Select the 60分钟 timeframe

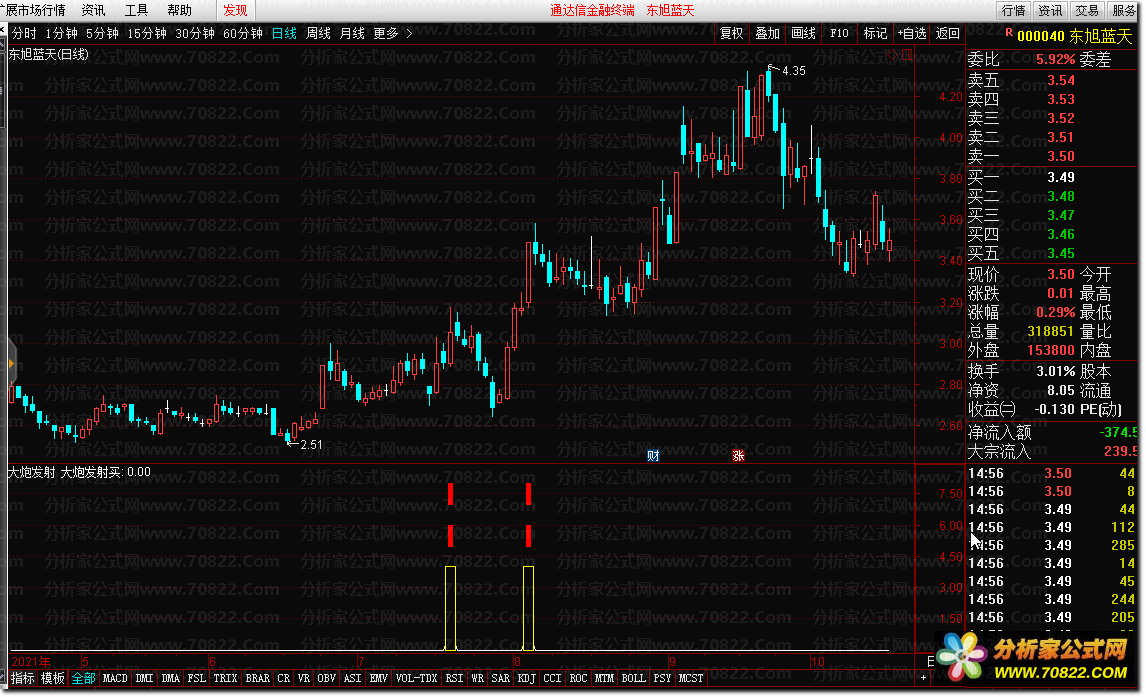pos(243,34)
